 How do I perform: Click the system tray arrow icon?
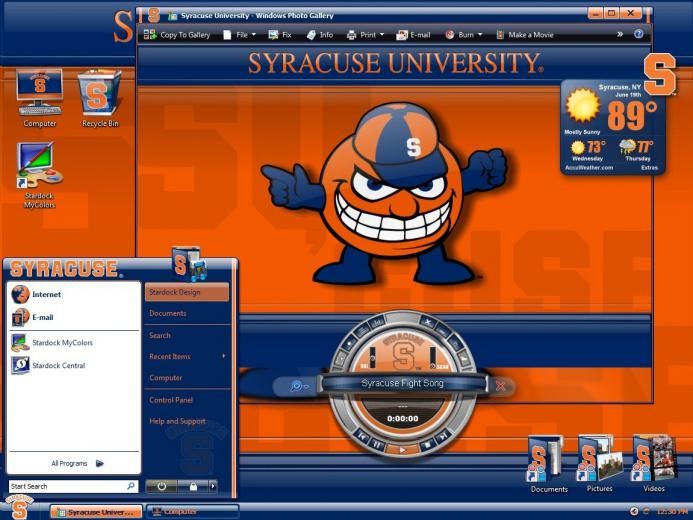tap(634, 511)
